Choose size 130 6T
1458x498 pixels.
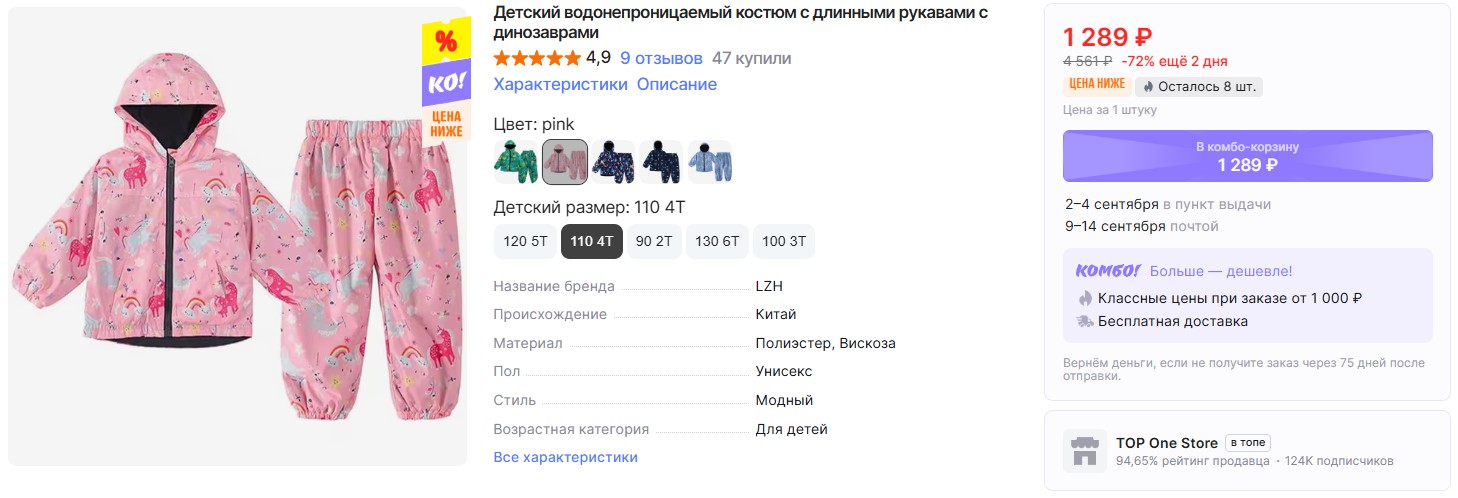(717, 242)
